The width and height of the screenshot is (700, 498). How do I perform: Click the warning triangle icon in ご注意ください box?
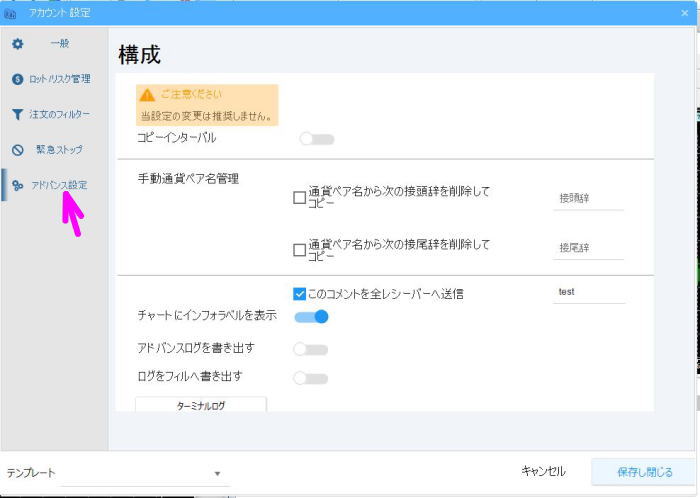point(147,95)
